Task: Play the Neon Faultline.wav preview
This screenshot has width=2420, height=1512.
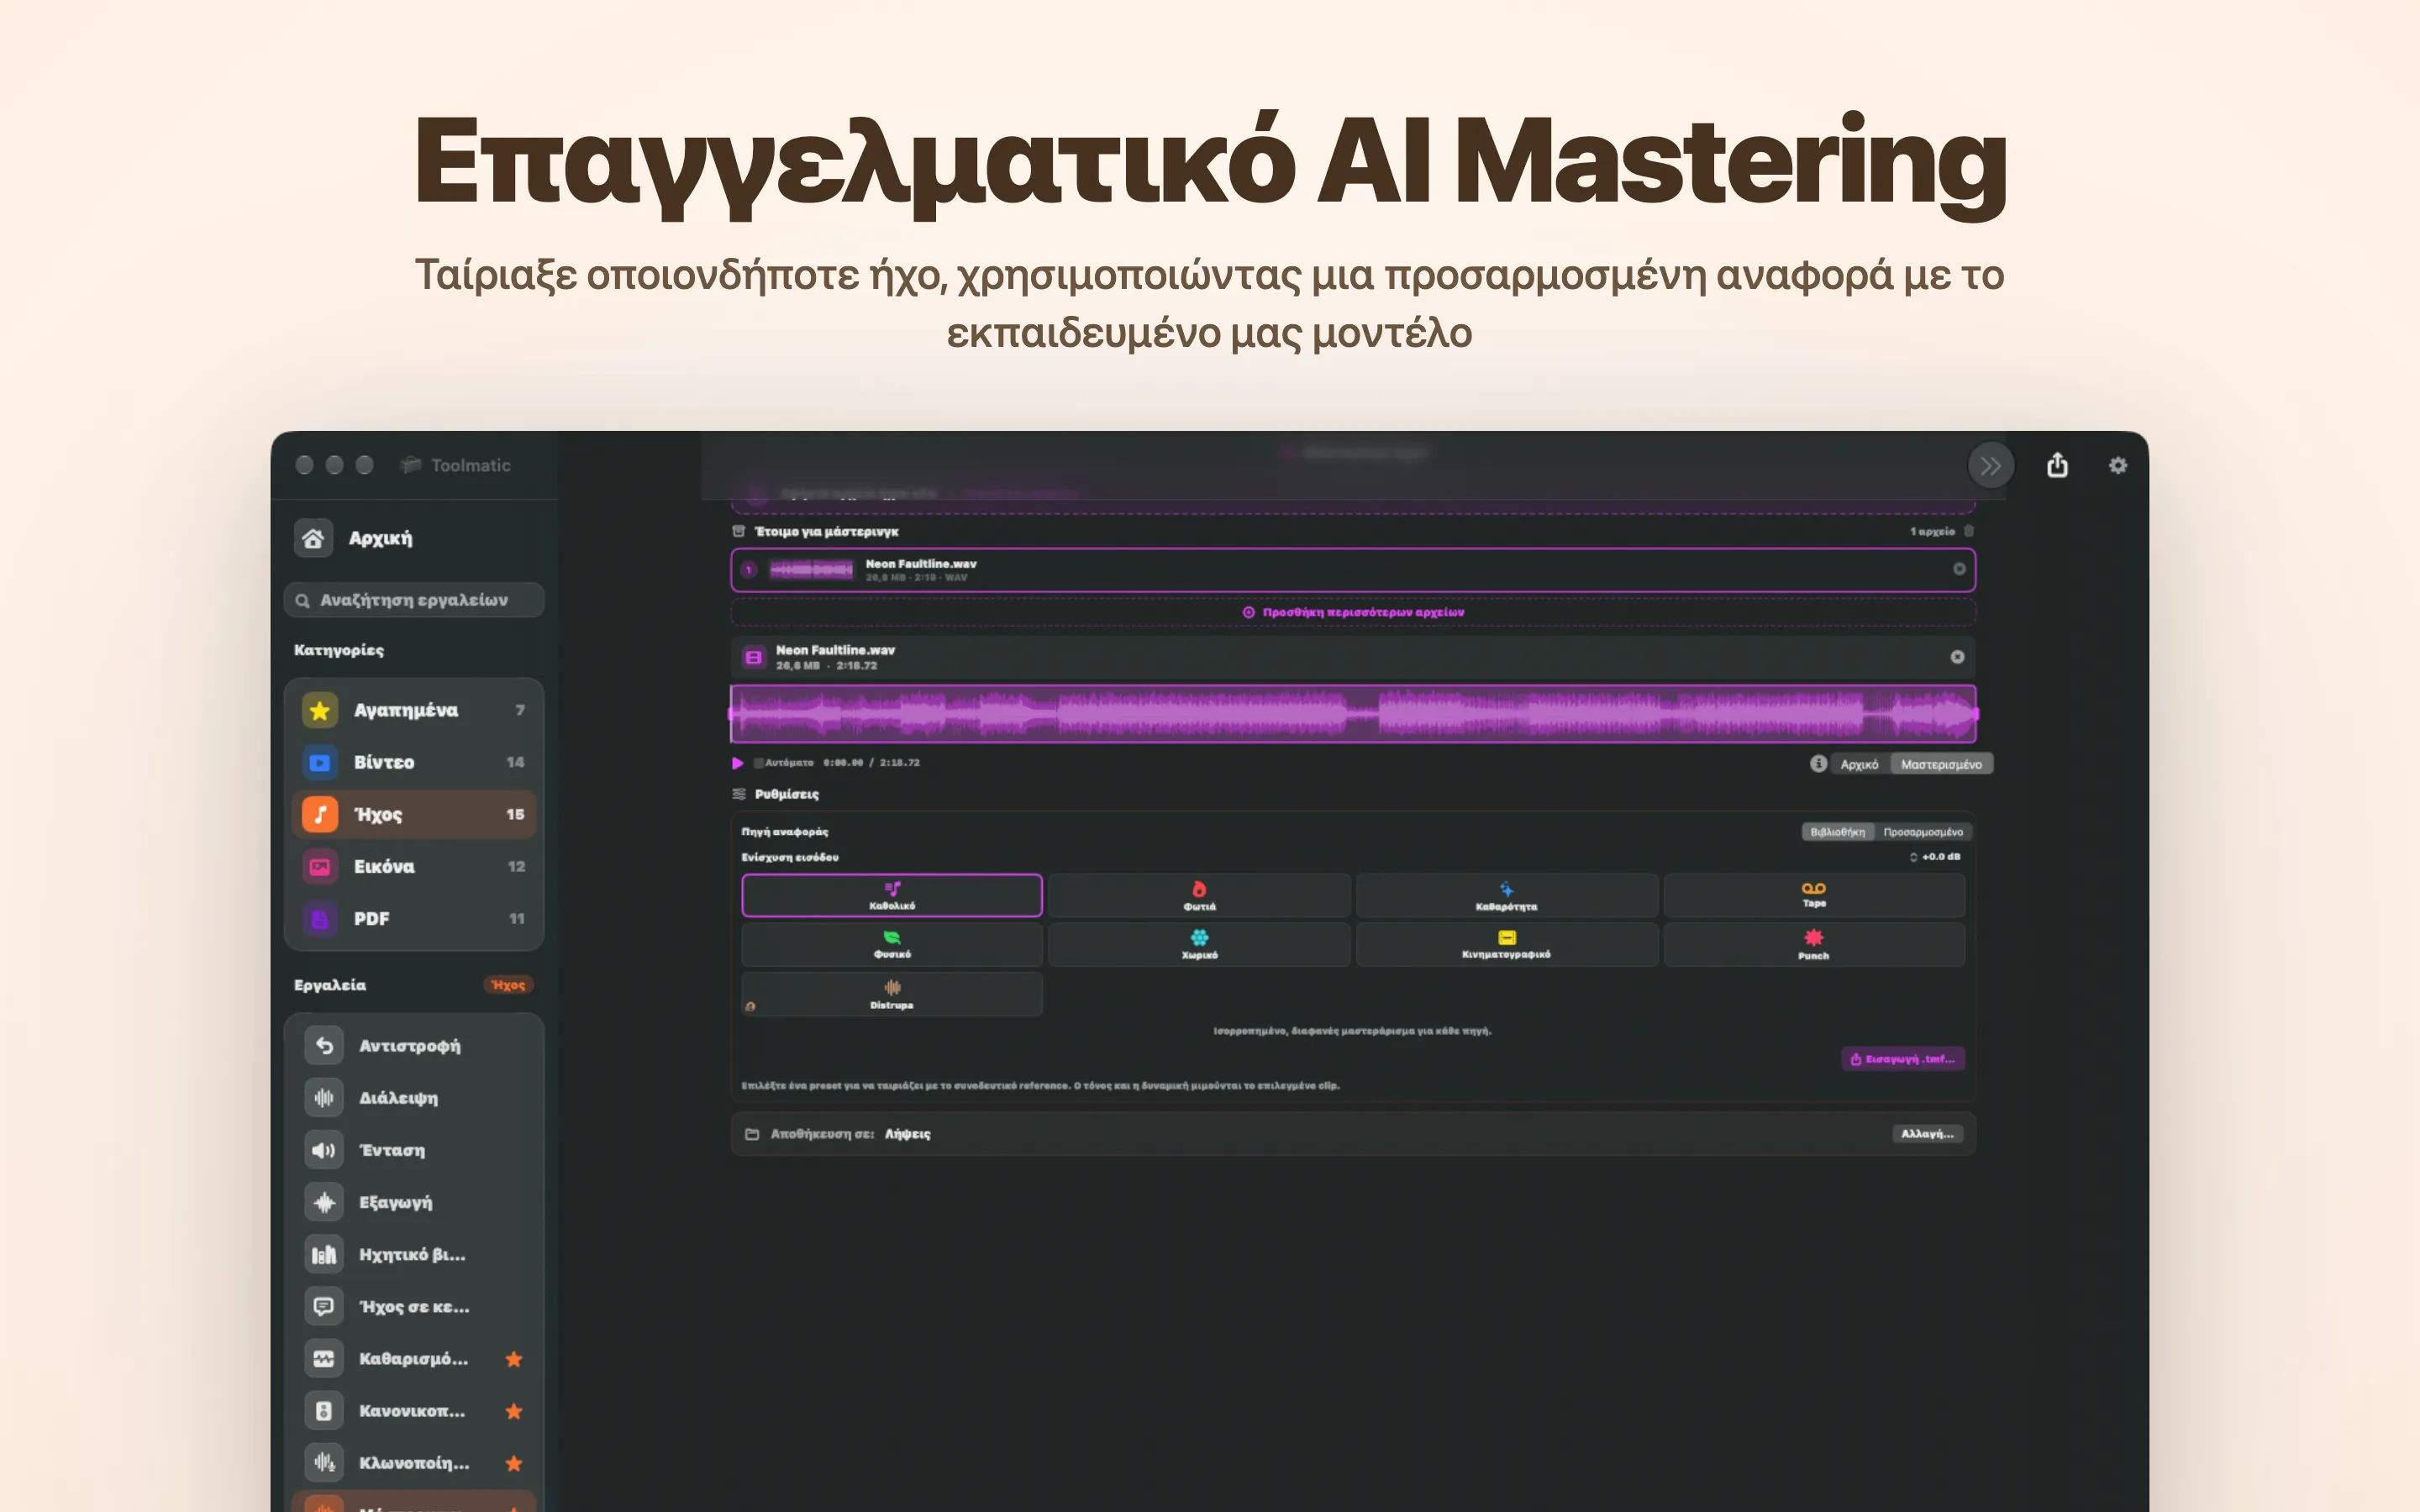Action: pos(737,763)
